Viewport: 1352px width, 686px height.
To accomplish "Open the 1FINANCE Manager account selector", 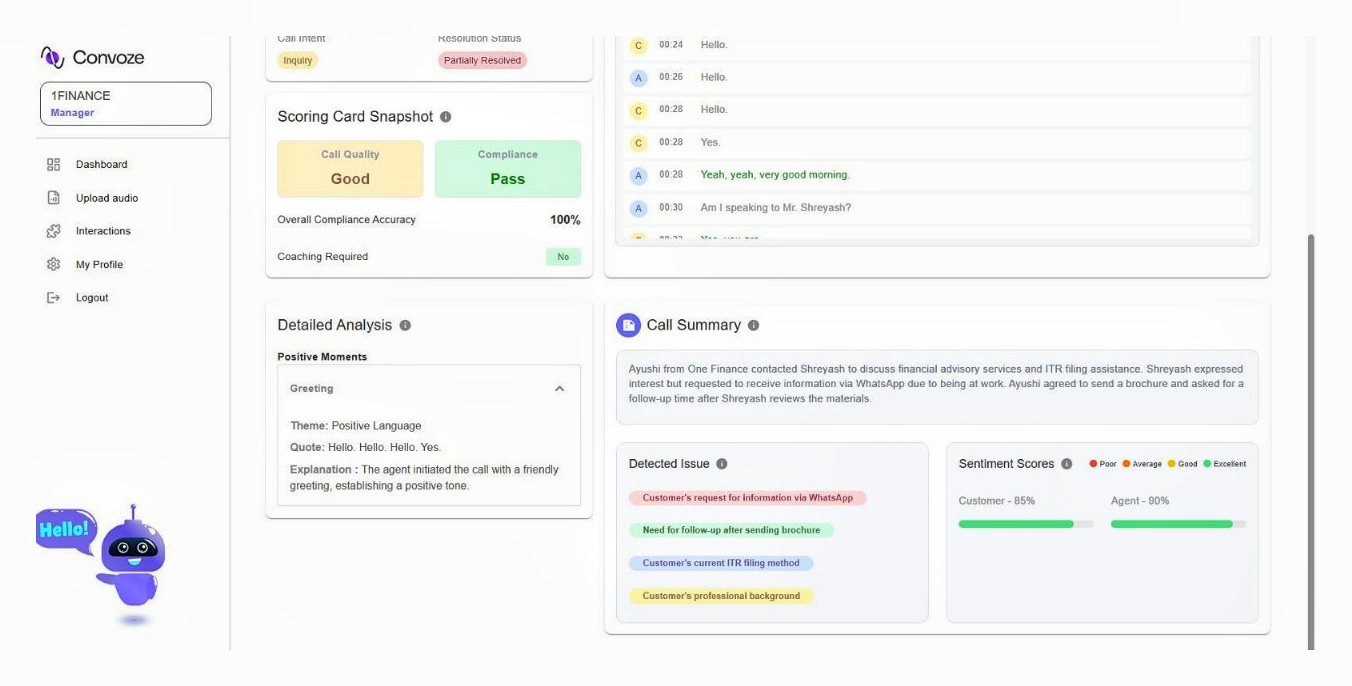I will coord(126,104).
